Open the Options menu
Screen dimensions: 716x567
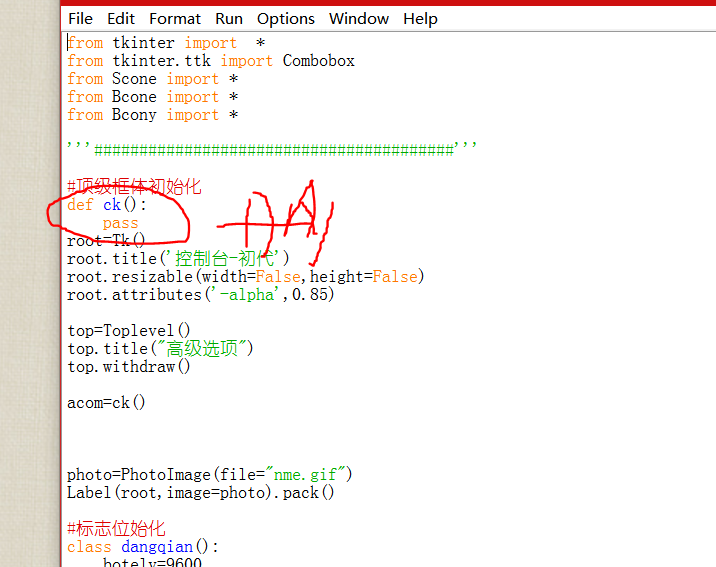click(286, 18)
